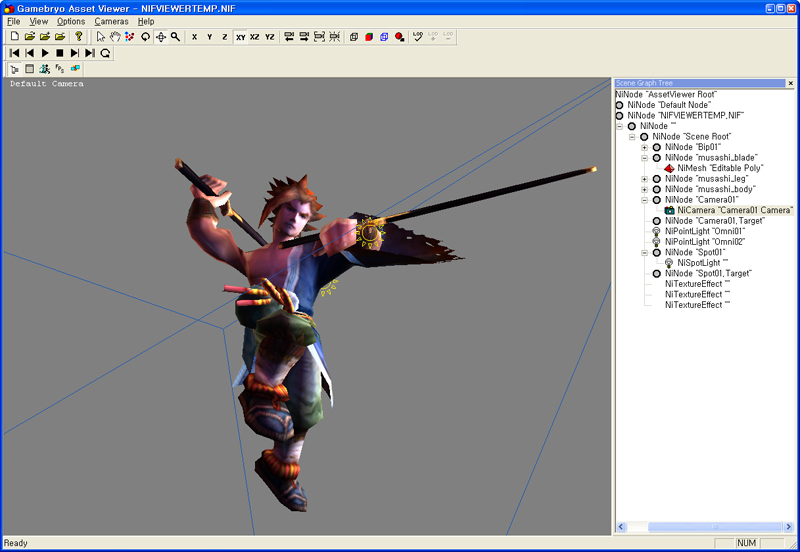Toggle X axis constraint
800x552 pixels.
(x=194, y=37)
